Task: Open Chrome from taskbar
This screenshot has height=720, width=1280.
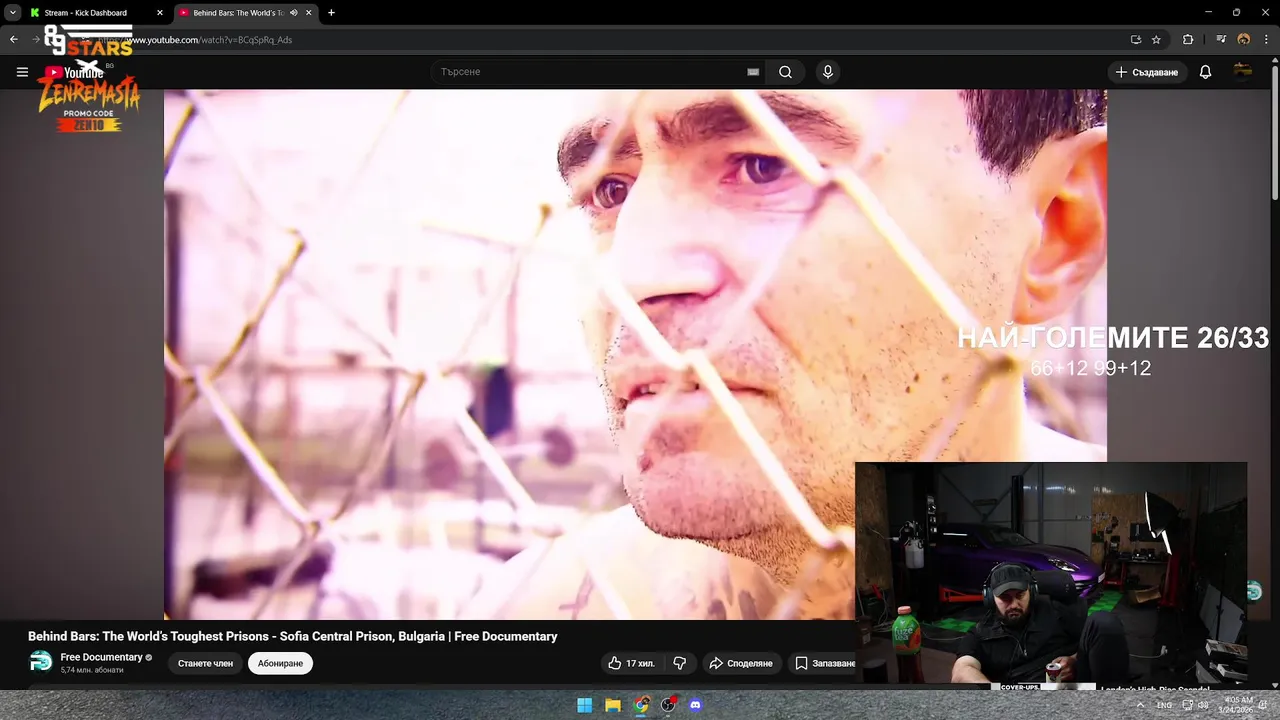Action: point(641,705)
